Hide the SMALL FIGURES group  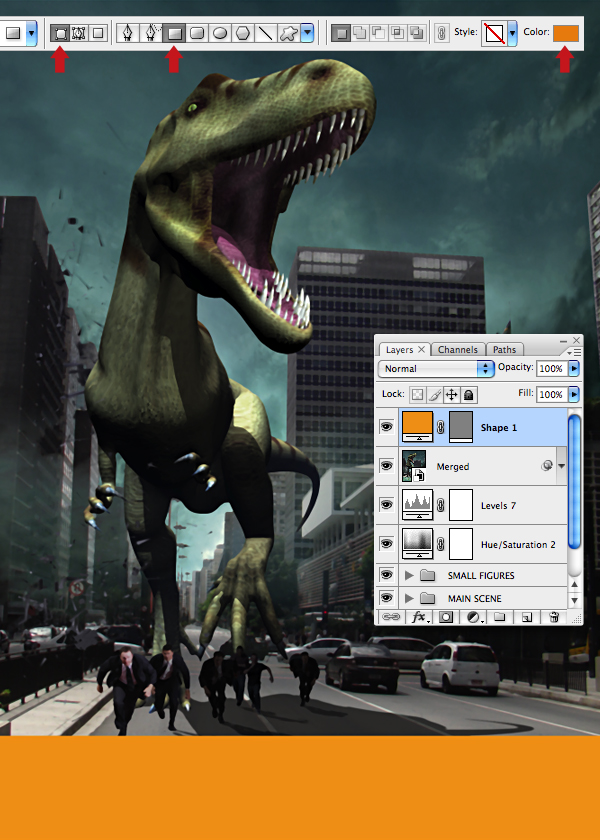tap(386, 575)
